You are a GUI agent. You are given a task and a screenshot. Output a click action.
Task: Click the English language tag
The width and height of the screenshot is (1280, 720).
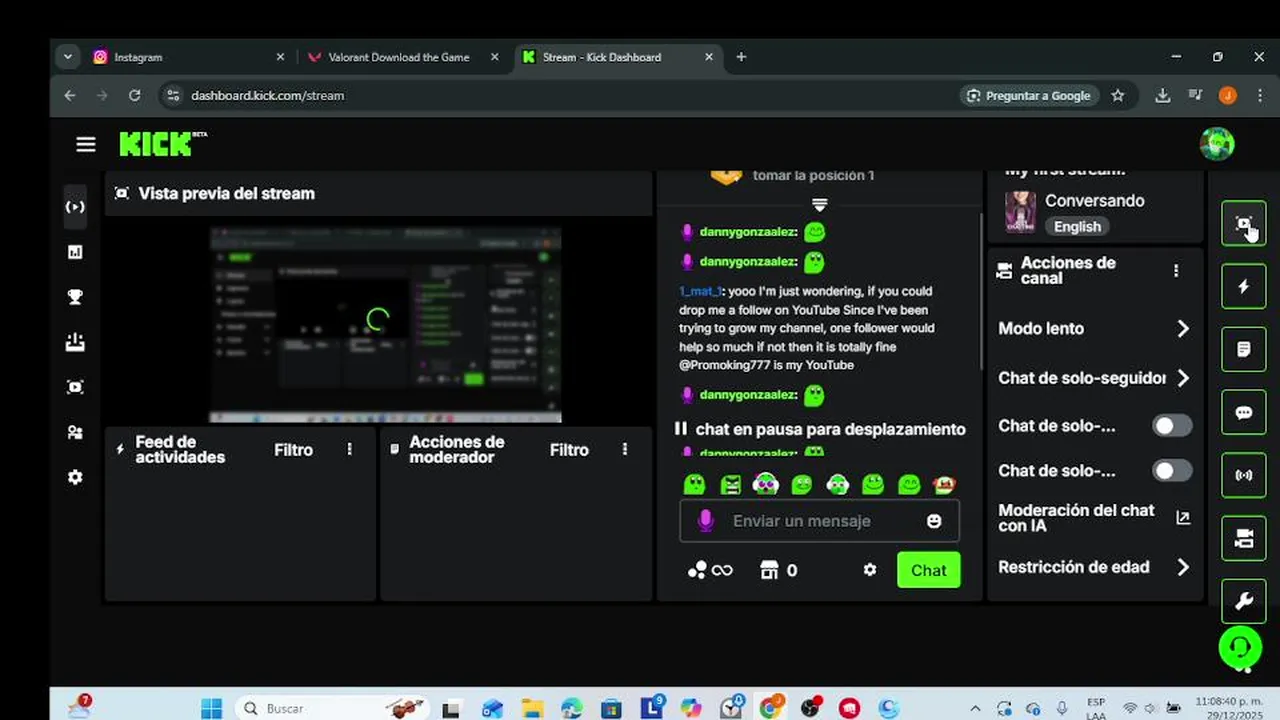(x=1077, y=227)
